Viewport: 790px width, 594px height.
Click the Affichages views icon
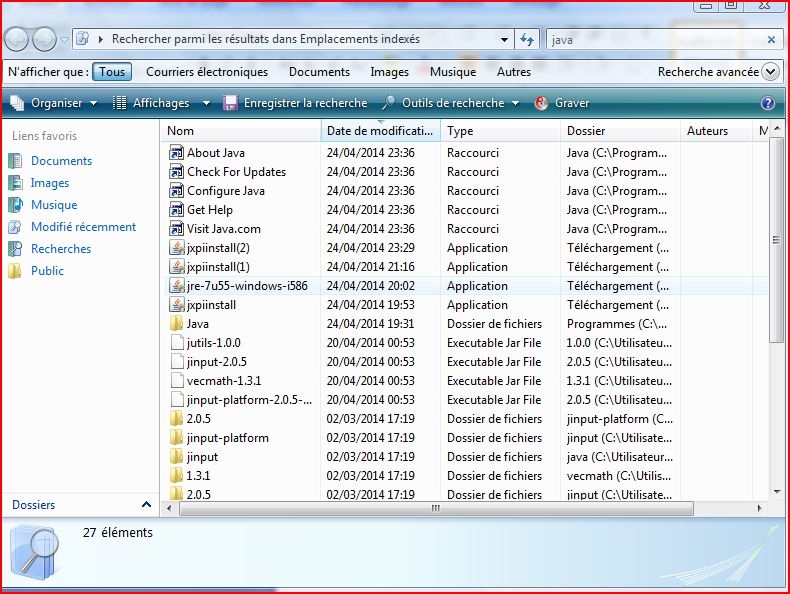[x=119, y=103]
